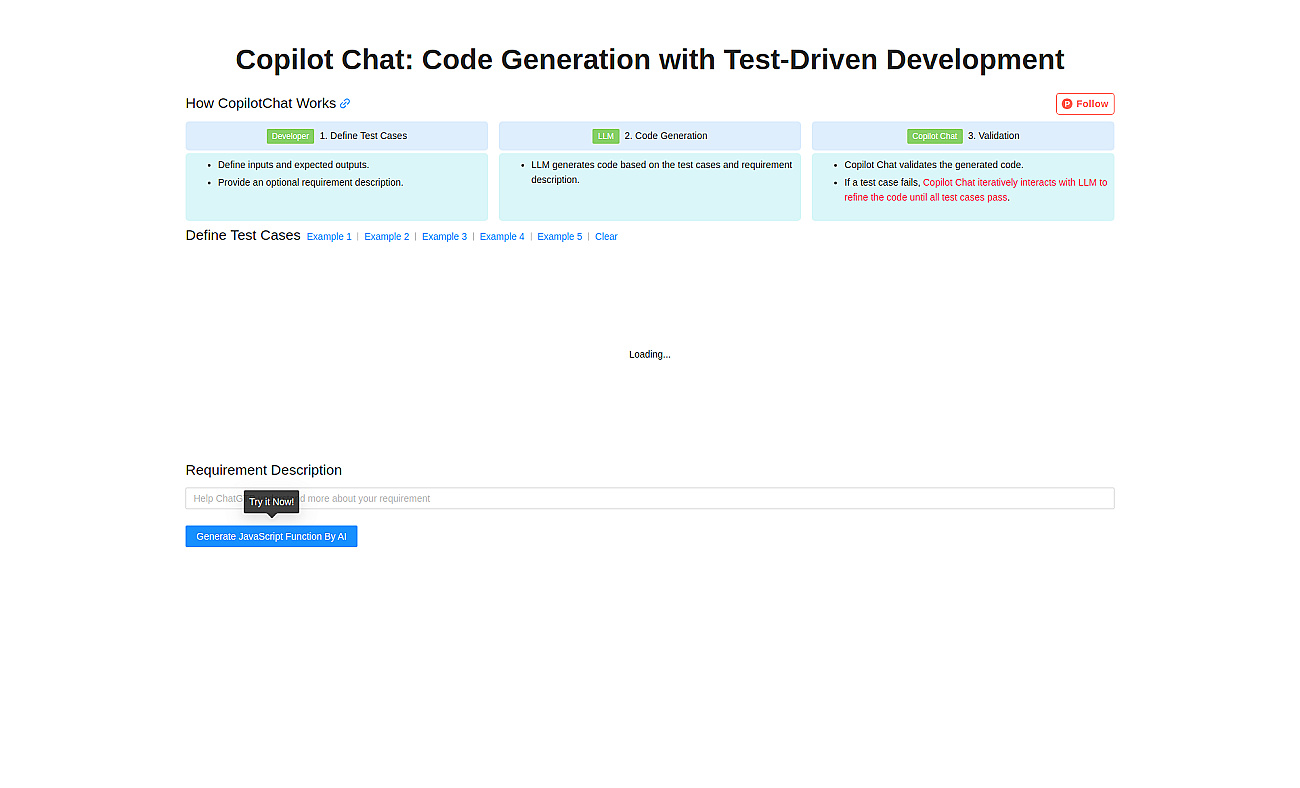Click Generate JavaScript Function By AI button
Screen dimensions: 1300x788
(x=271, y=536)
